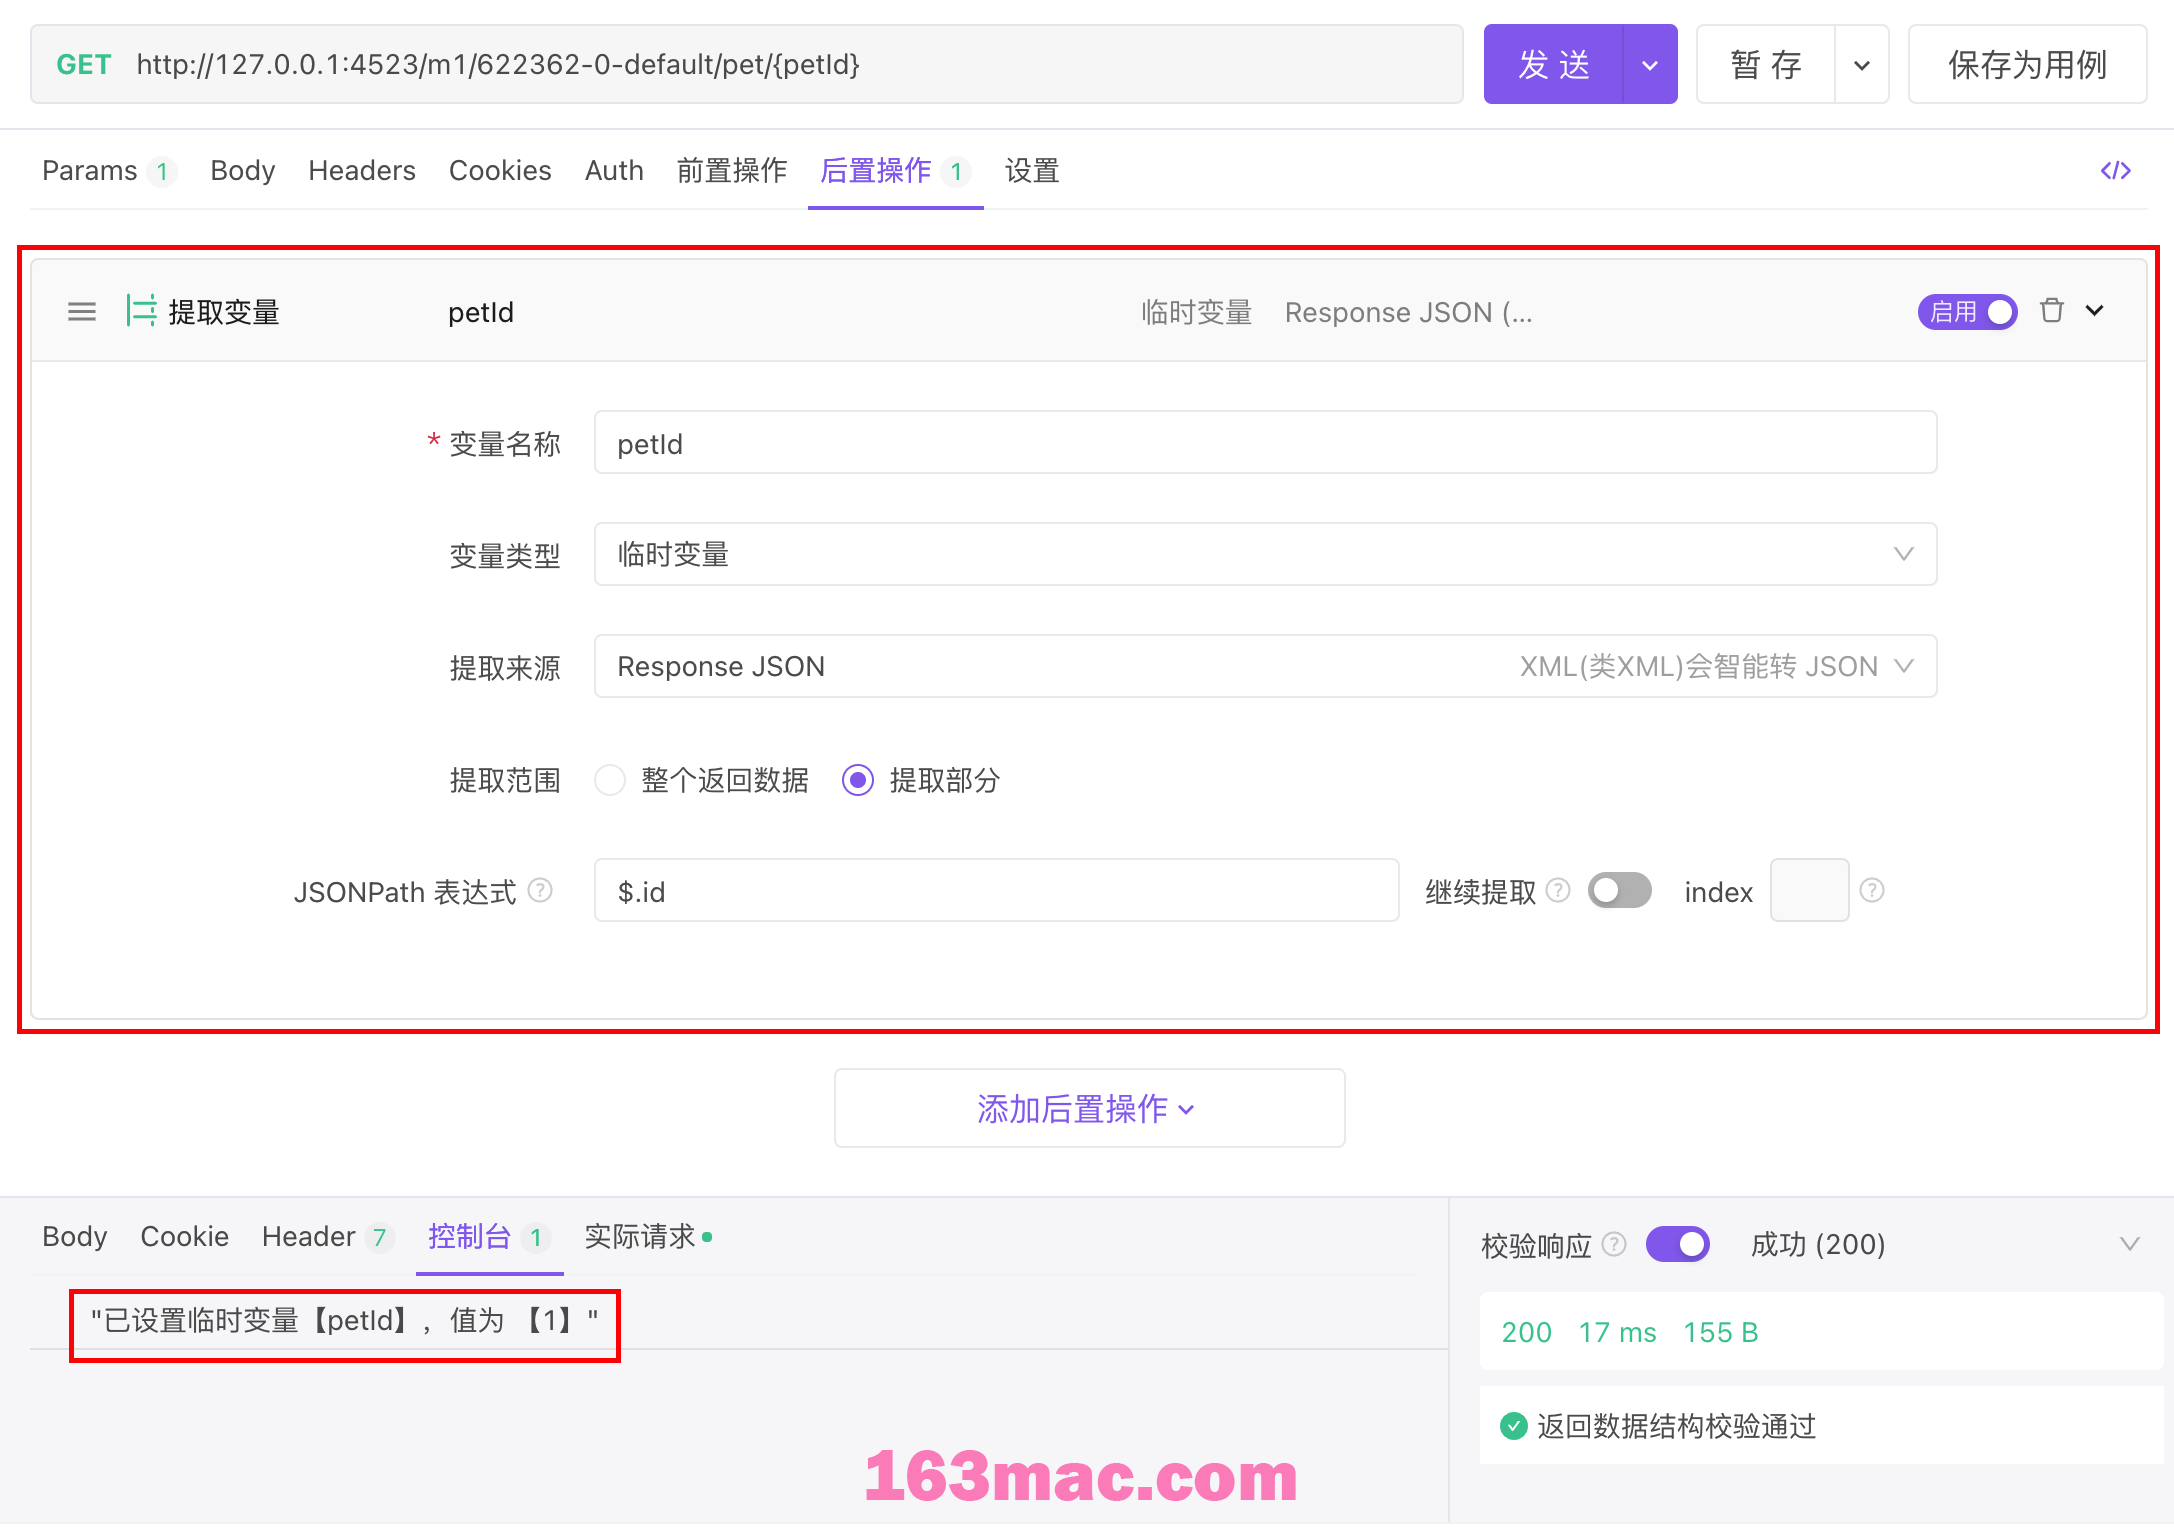The width and height of the screenshot is (2174, 1528).
Task: Open the response Cookie tab
Action: click(x=184, y=1237)
